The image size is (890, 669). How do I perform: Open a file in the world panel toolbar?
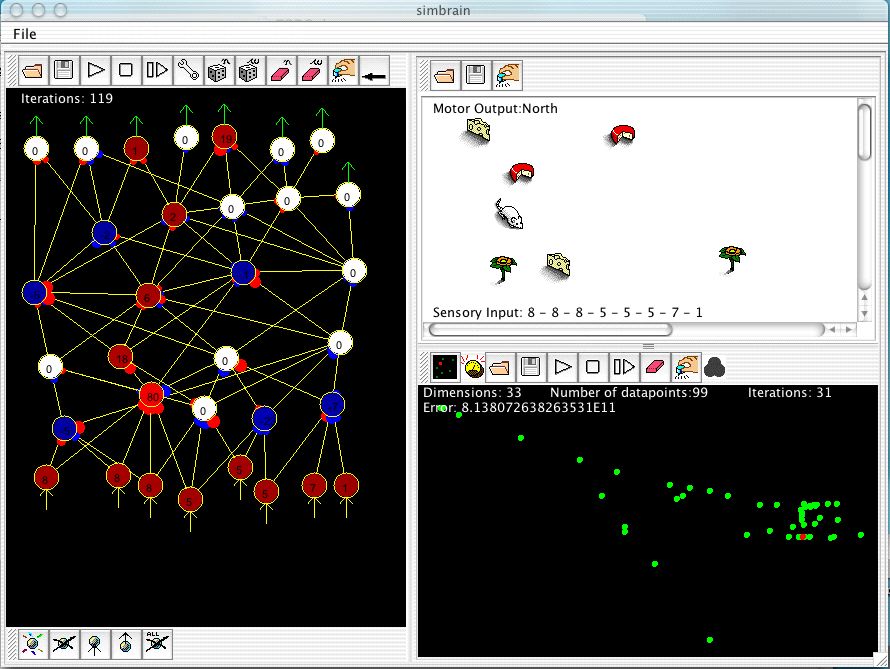(x=445, y=73)
